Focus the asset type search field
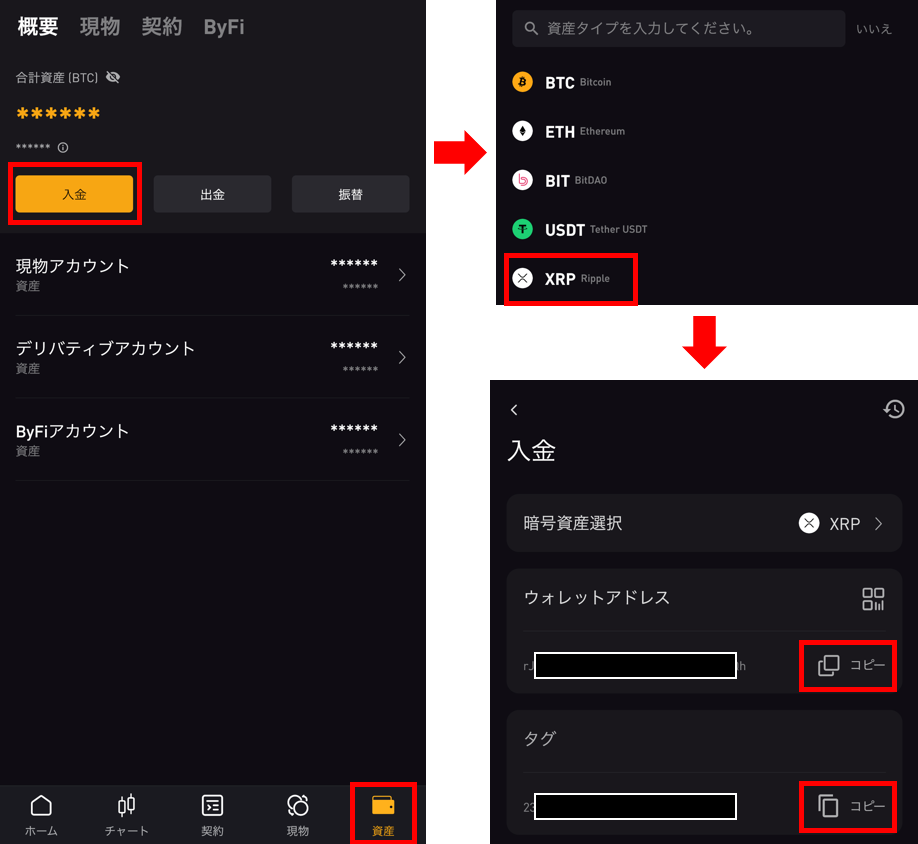Screen dimensions: 918x844 point(679,28)
